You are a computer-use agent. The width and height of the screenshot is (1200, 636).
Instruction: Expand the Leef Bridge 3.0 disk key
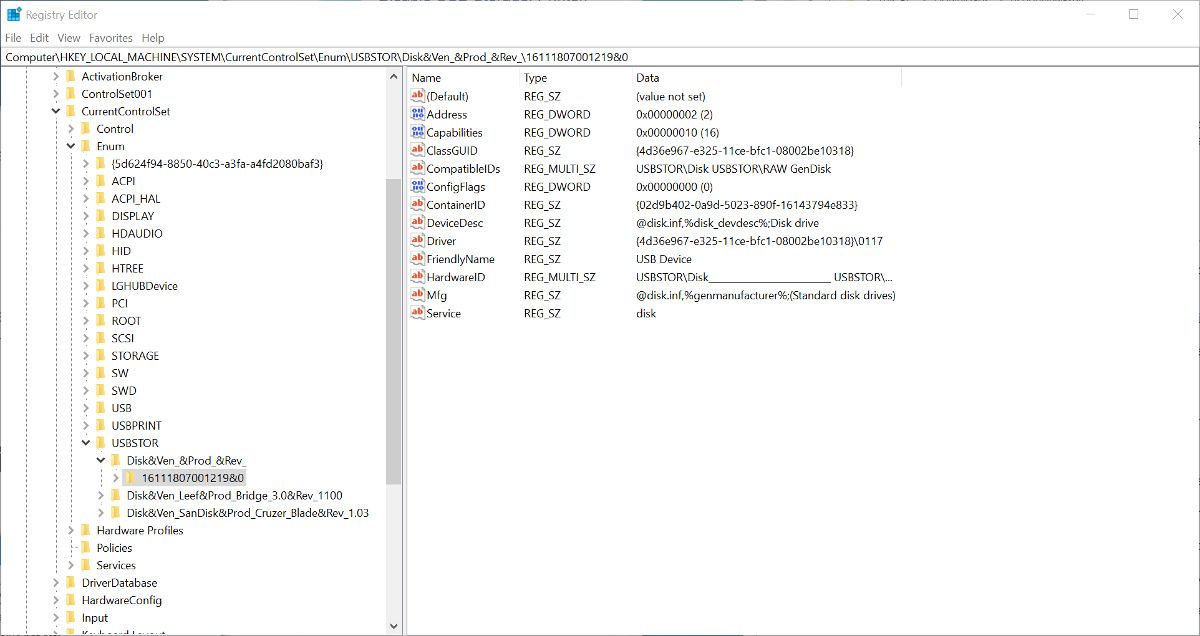(101, 495)
